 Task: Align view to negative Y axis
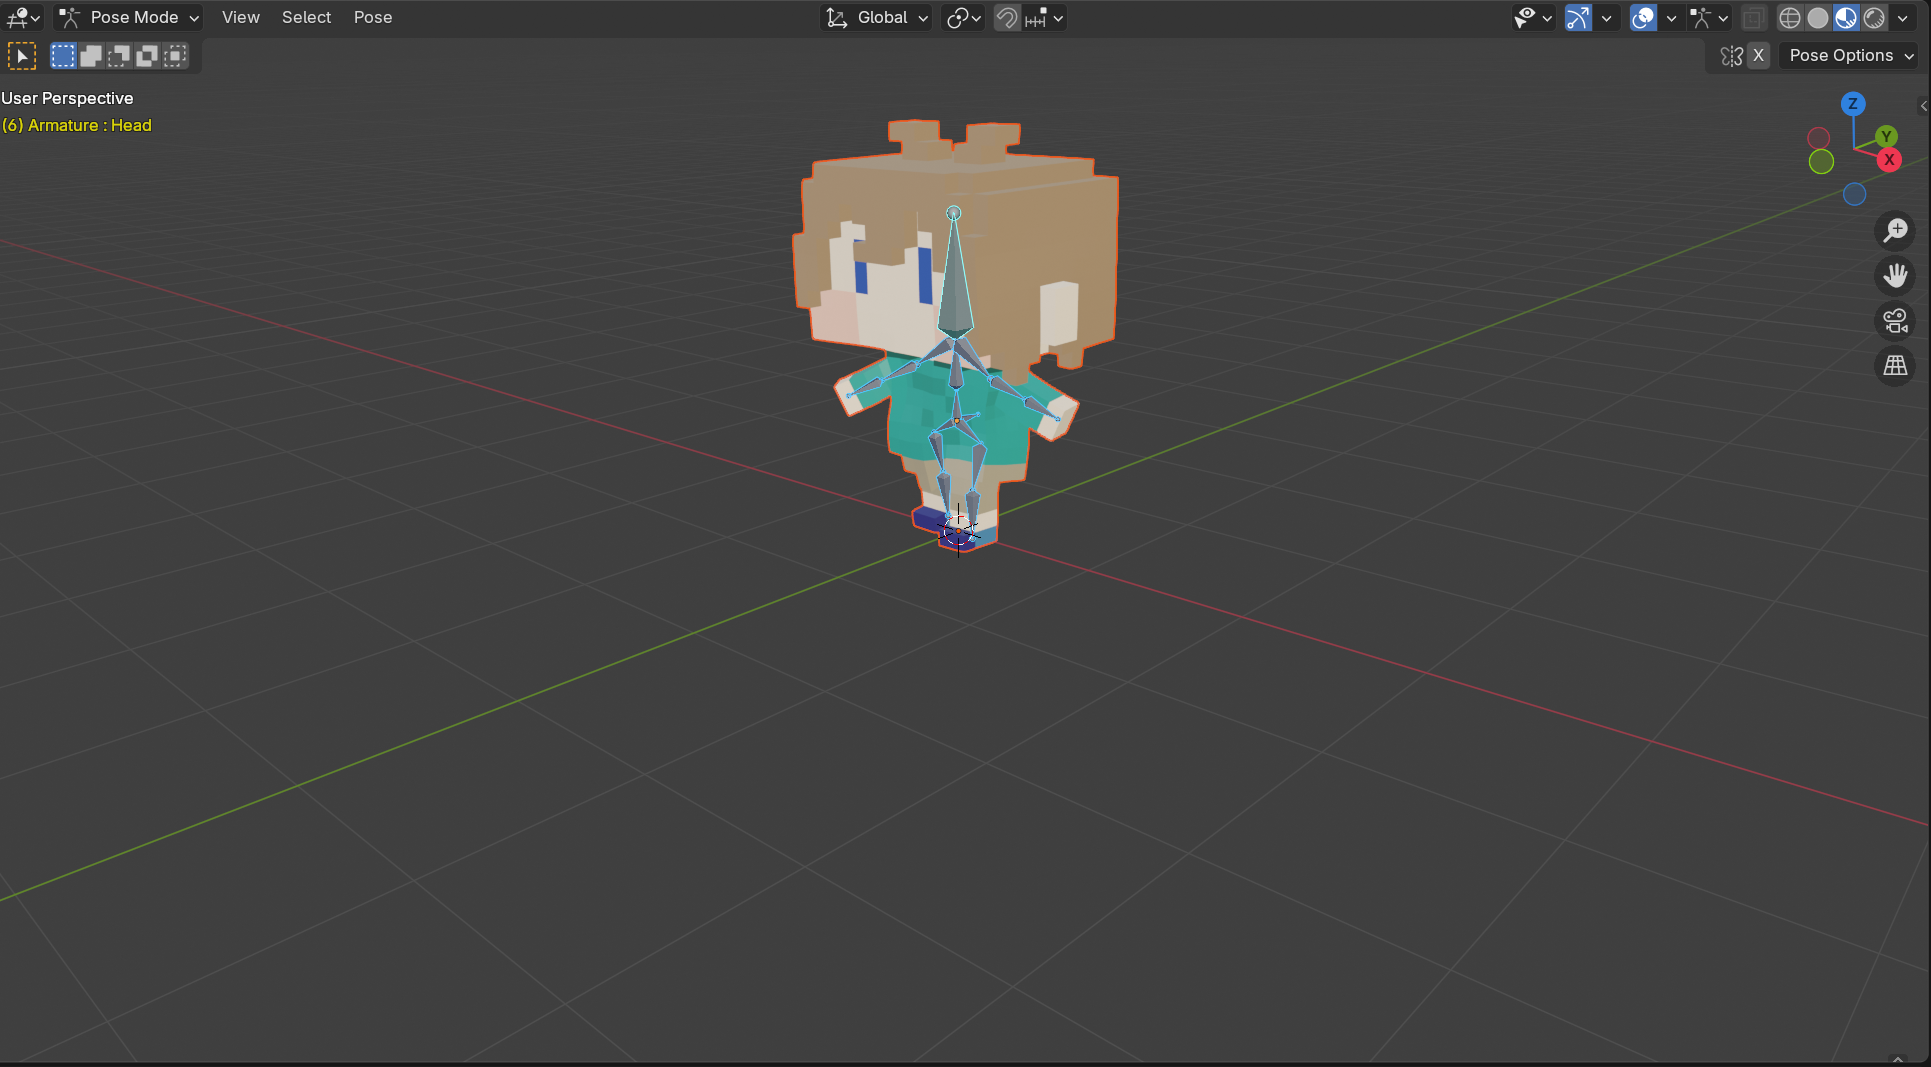pyautogui.click(x=1821, y=162)
